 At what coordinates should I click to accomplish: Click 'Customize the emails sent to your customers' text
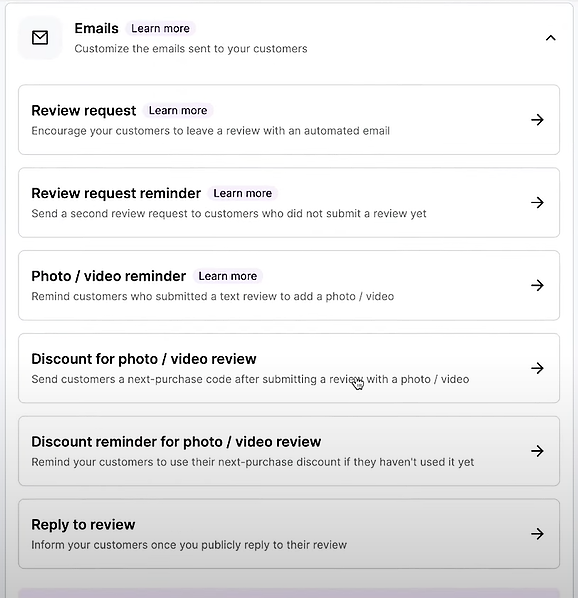(191, 49)
